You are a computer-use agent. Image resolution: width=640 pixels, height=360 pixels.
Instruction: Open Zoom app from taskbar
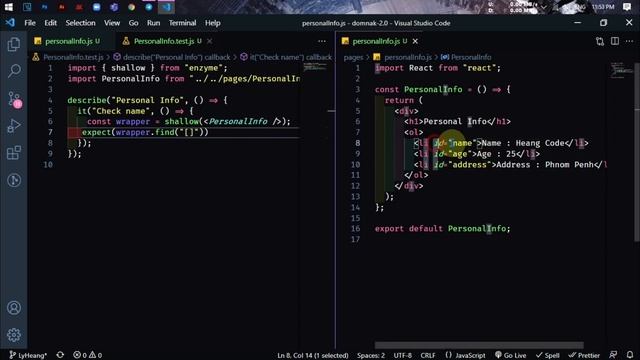pos(96,7)
